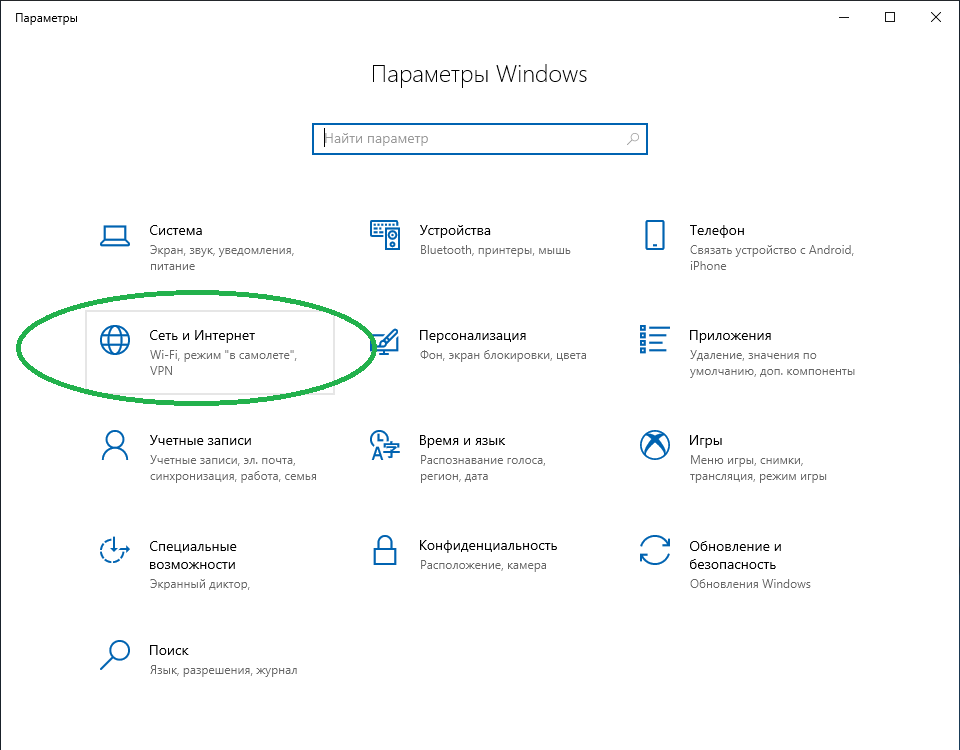This screenshot has width=960, height=750.
Task: Click the magnifier icon for Поиск category
Action: (x=115, y=655)
